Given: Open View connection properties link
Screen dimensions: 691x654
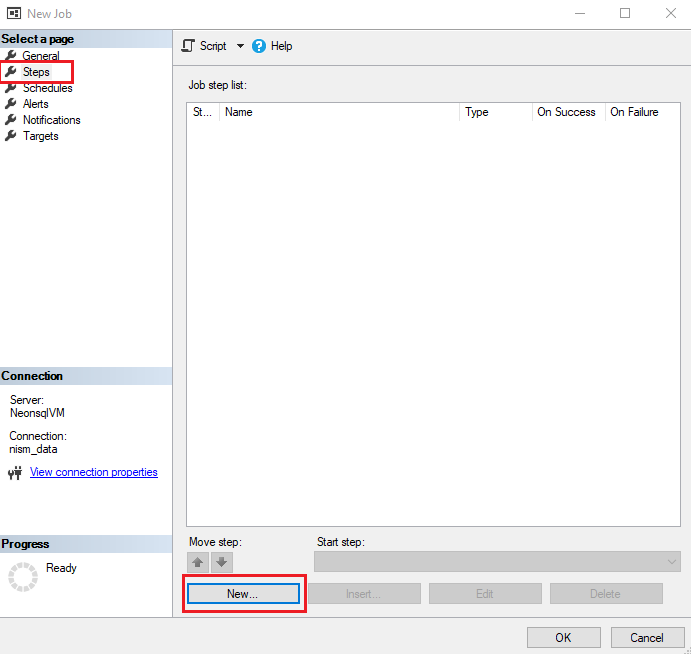Looking at the screenshot, I should tap(94, 472).
